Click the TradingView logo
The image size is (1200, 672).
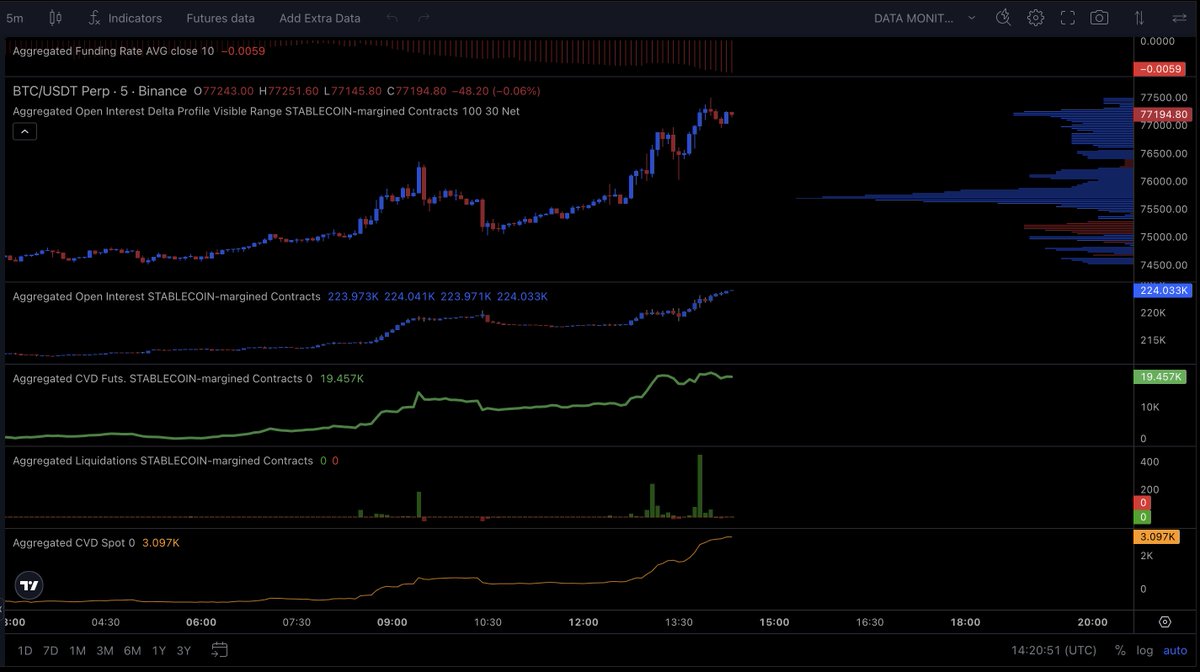click(x=29, y=586)
